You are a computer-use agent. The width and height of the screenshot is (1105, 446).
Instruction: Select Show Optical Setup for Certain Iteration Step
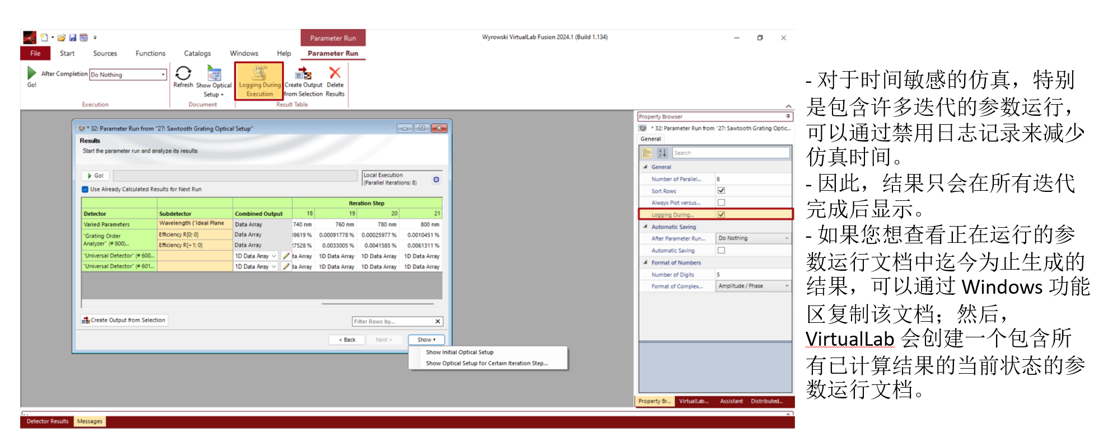tap(486, 364)
